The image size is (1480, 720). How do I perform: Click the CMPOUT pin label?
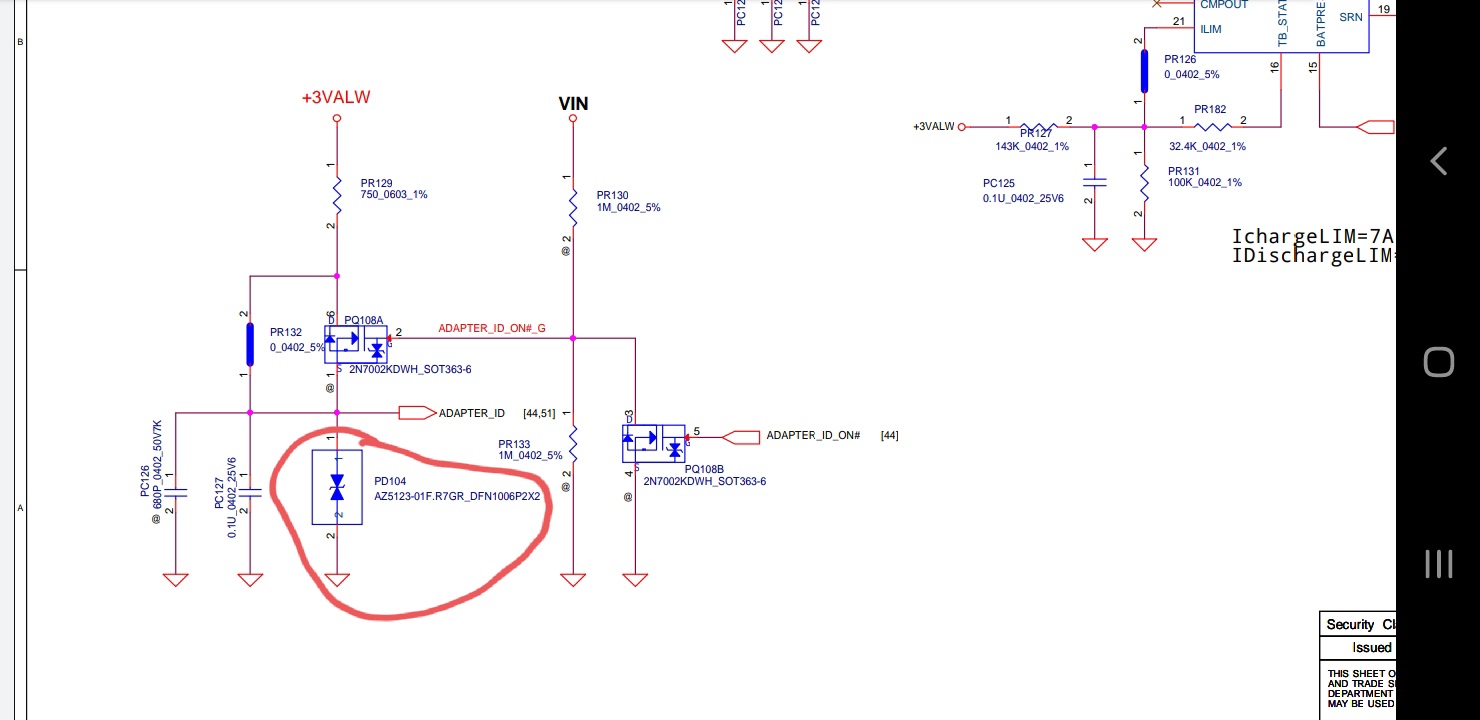(x=1224, y=5)
